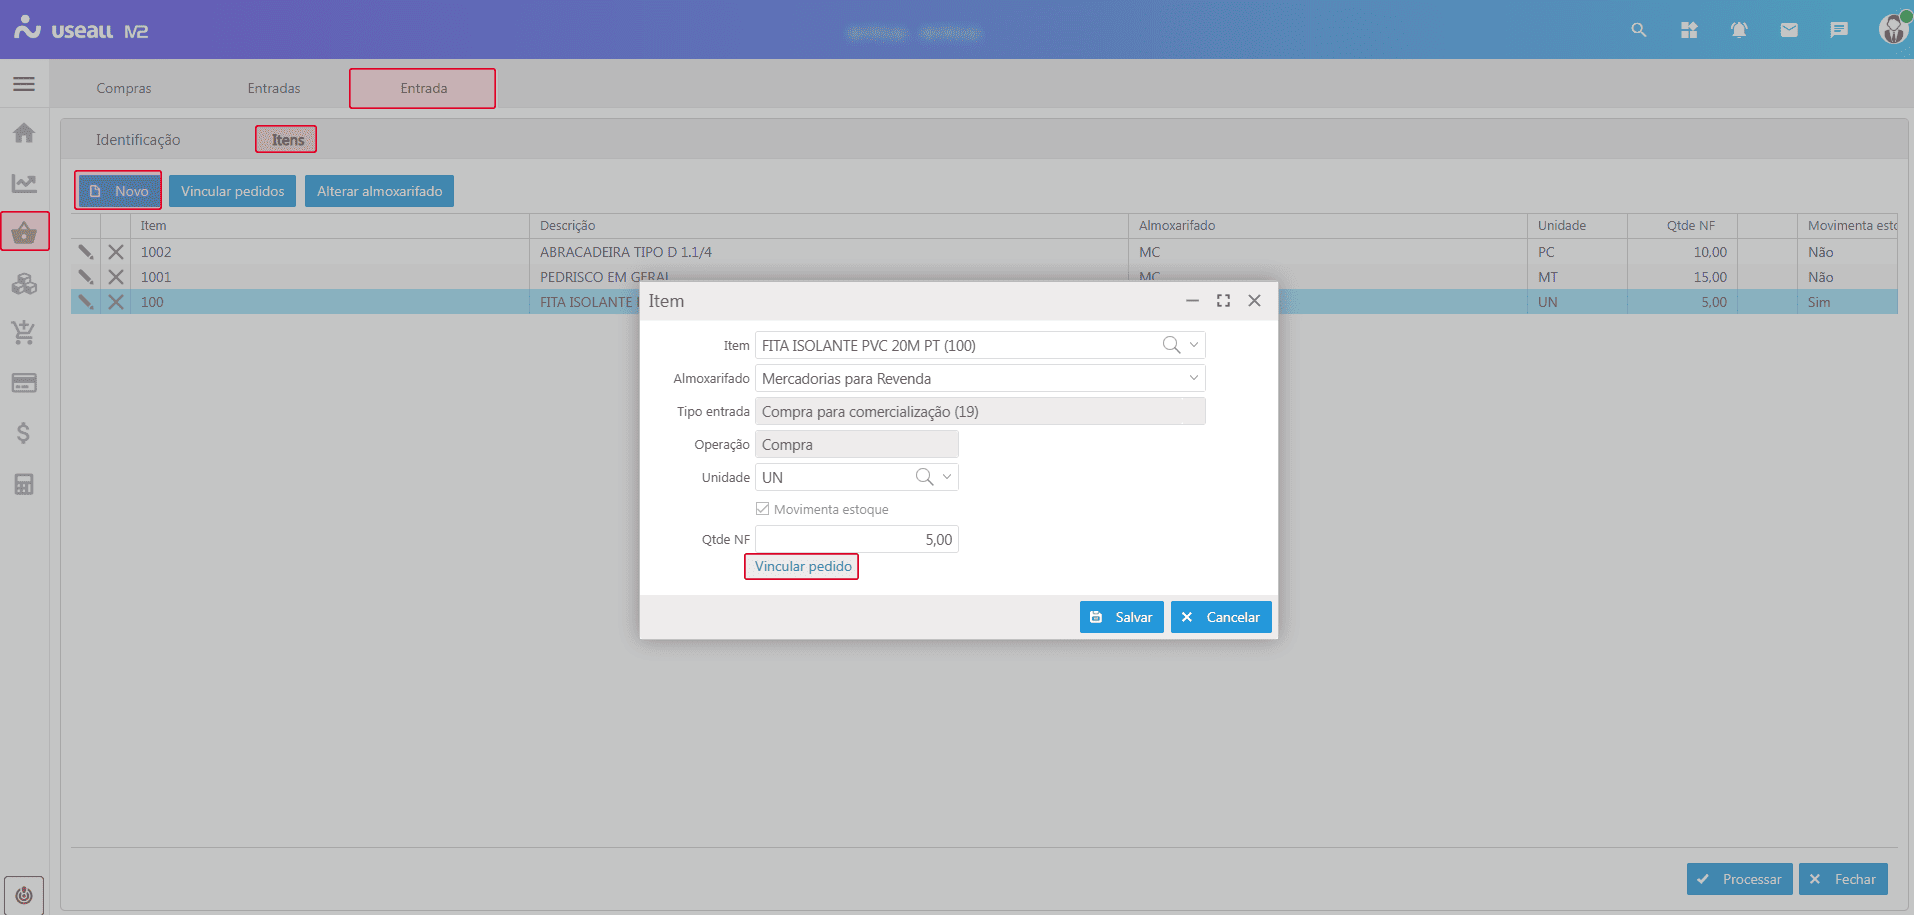Toggle the Movimenta estoque checkbox
This screenshot has width=1914, height=915.
(763, 509)
